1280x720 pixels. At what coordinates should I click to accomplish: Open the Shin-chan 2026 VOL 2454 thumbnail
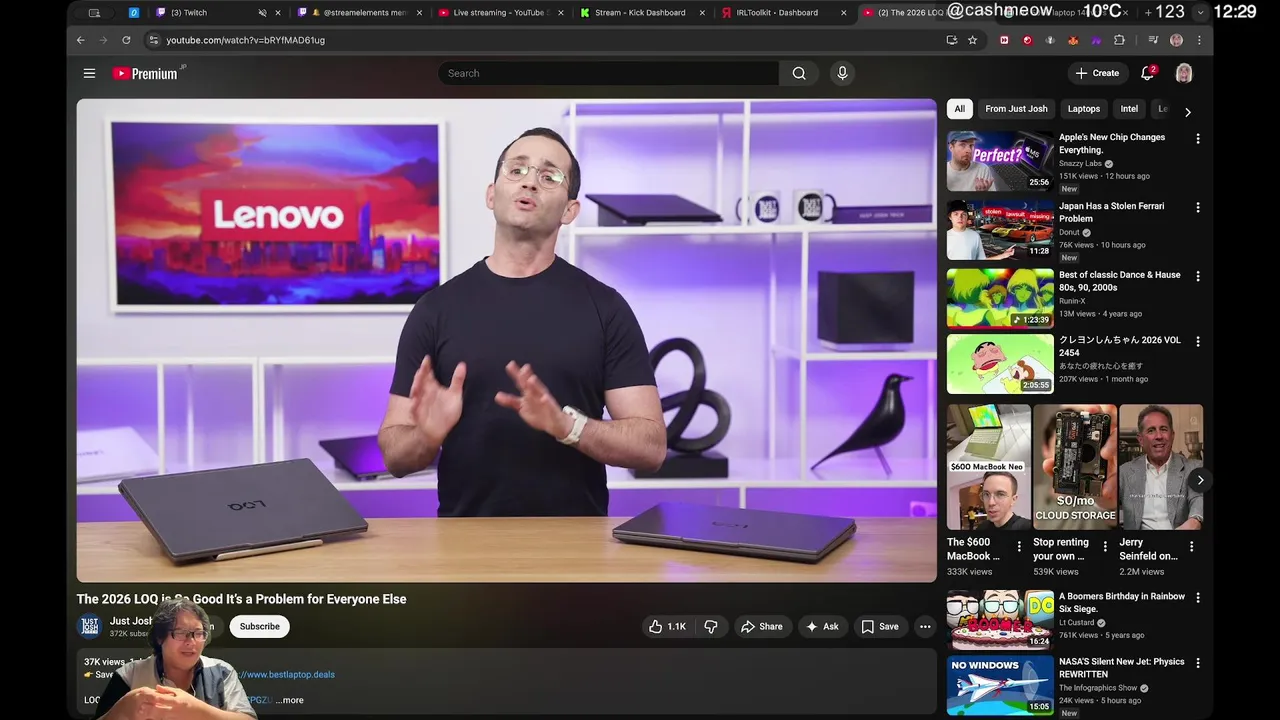1000,364
